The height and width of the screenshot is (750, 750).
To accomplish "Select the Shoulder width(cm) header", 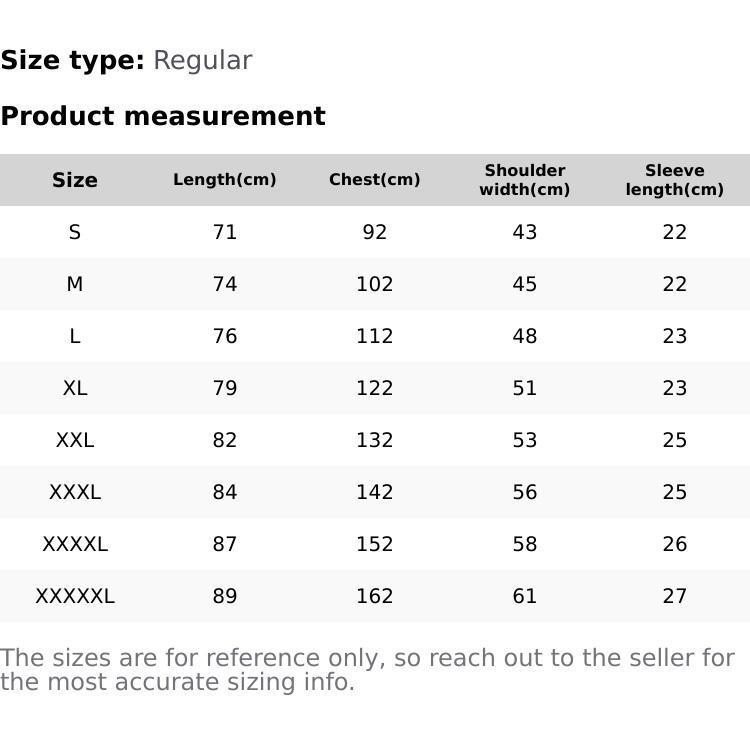I will coord(524,180).
